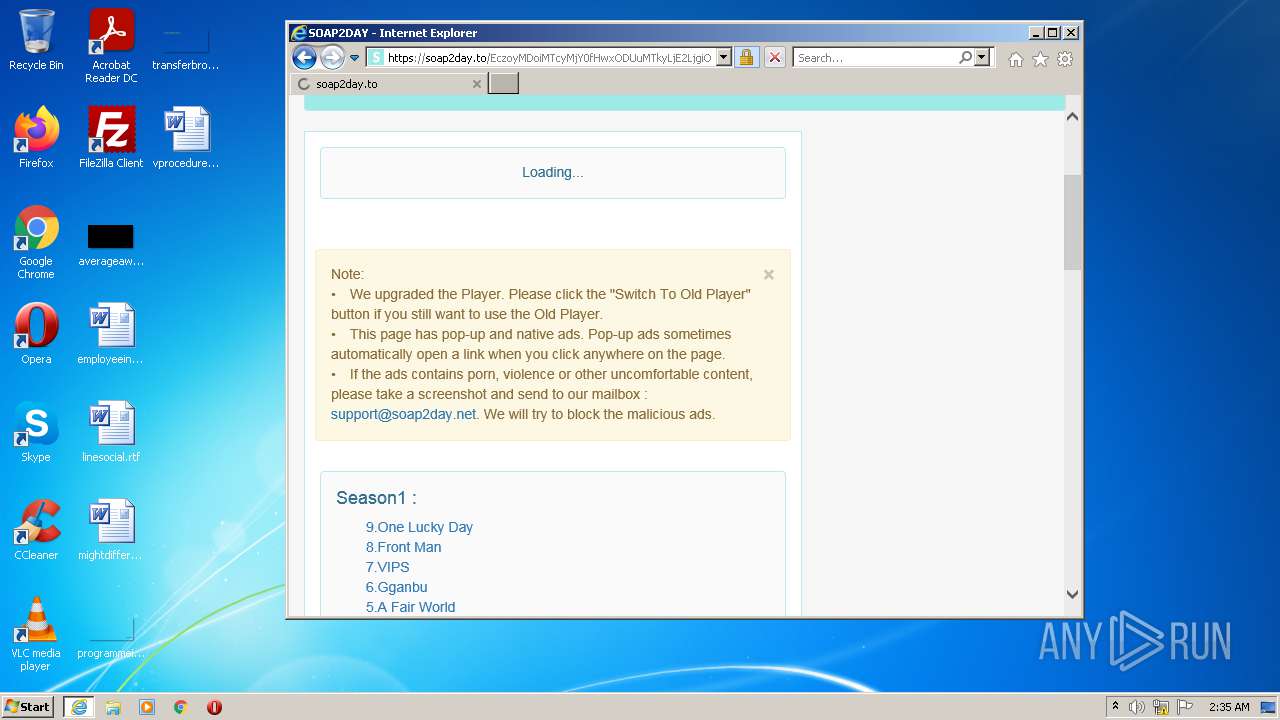Click into the Search box
This screenshot has height=720, width=1280.
(876, 58)
